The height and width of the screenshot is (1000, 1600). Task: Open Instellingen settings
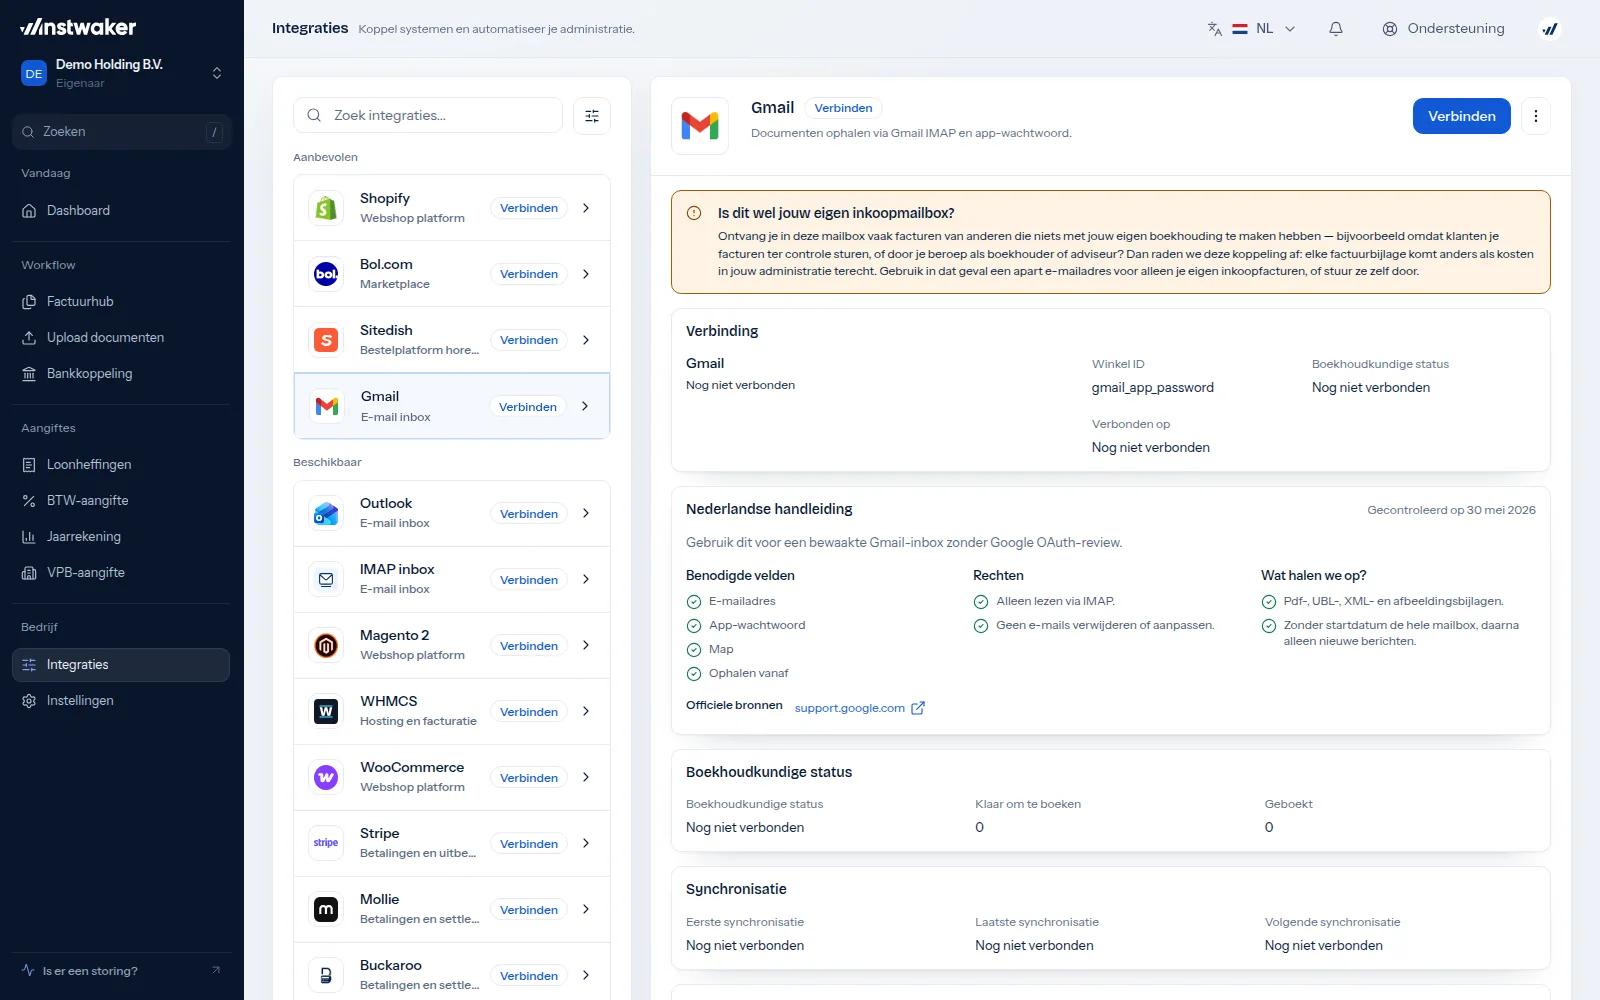(x=121, y=701)
